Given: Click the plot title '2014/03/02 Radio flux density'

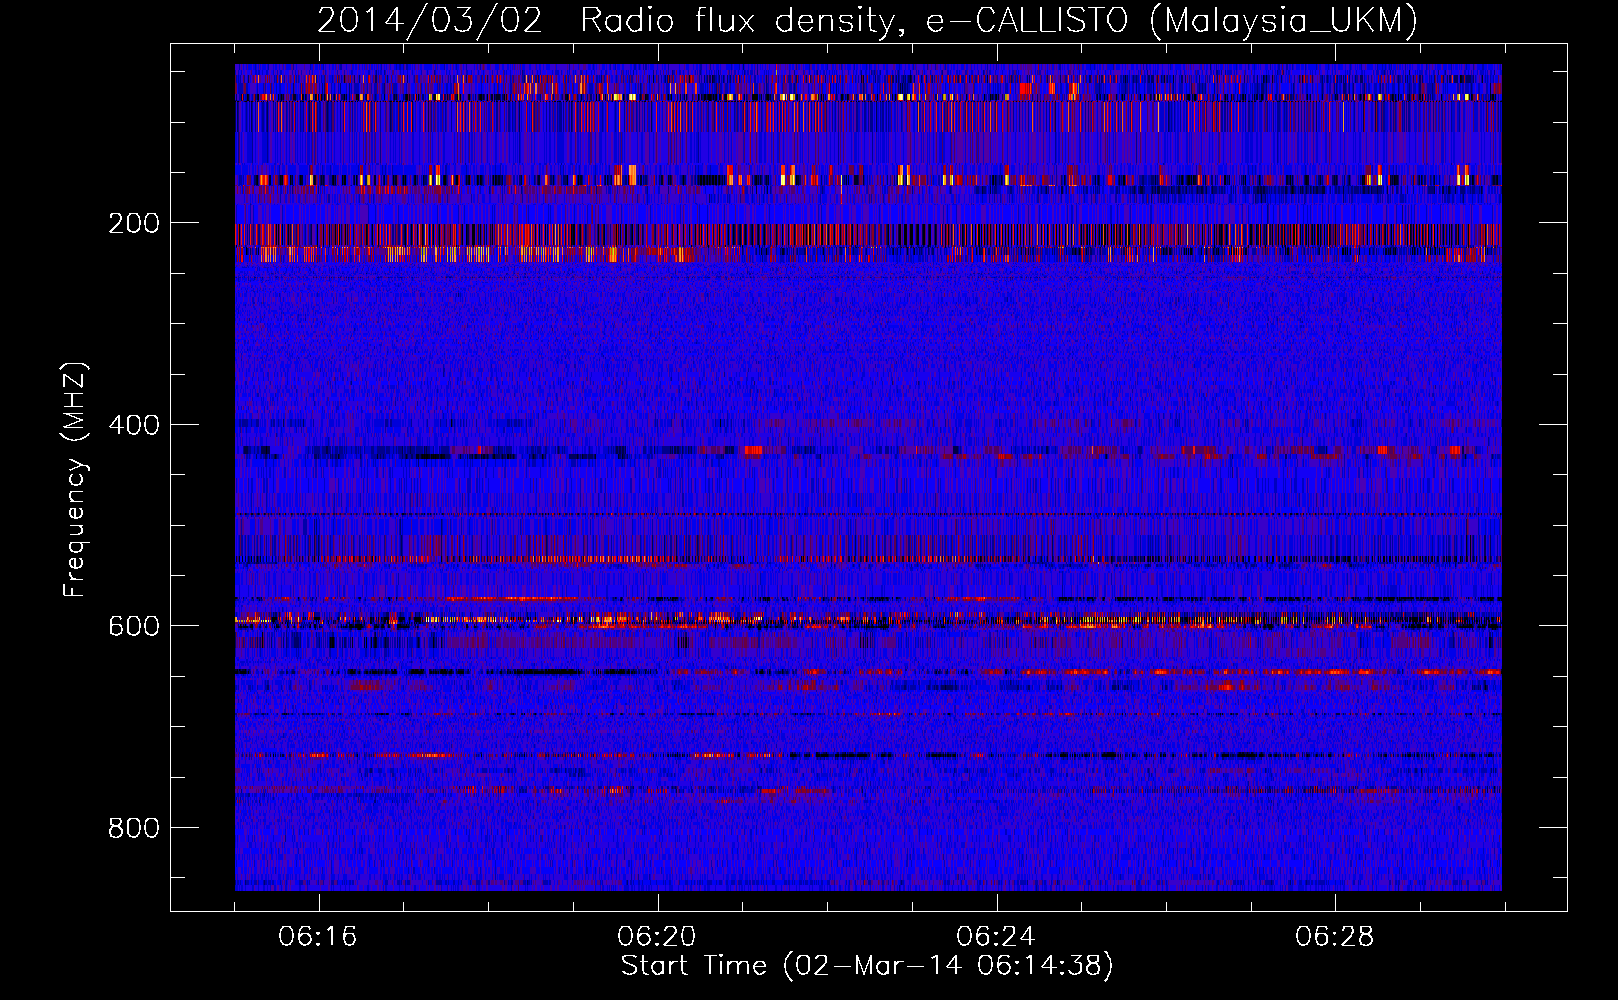Looking at the screenshot, I should [866, 20].
